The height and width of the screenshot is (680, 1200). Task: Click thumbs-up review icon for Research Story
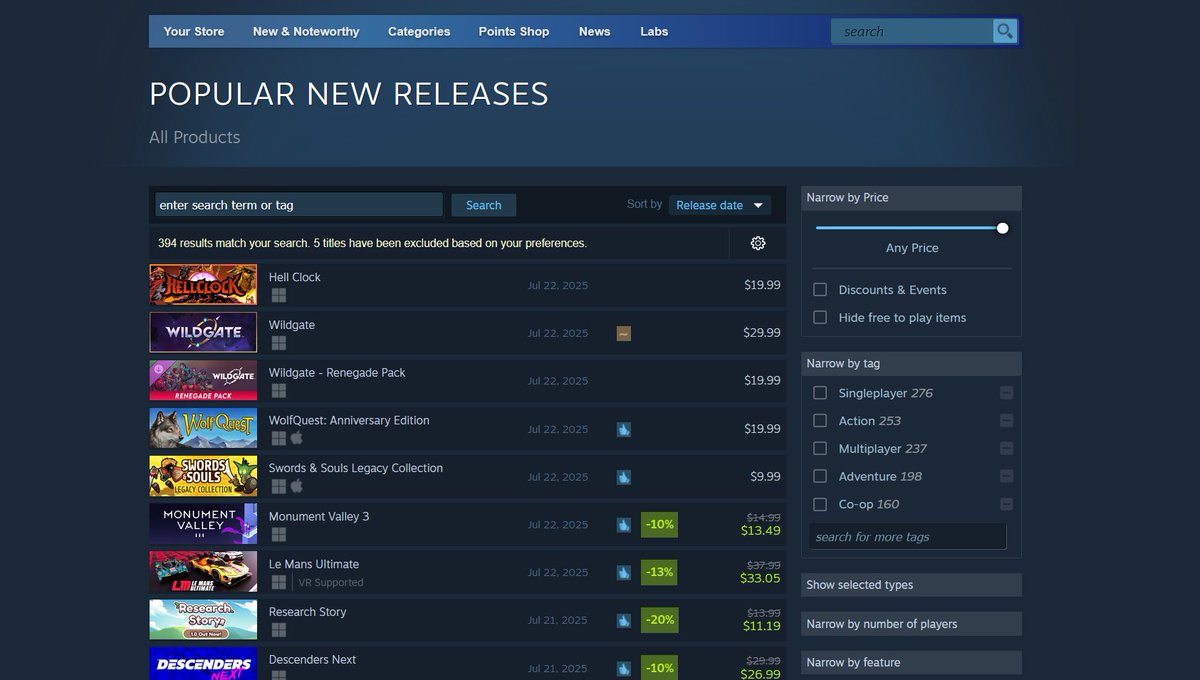coord(624,620)
